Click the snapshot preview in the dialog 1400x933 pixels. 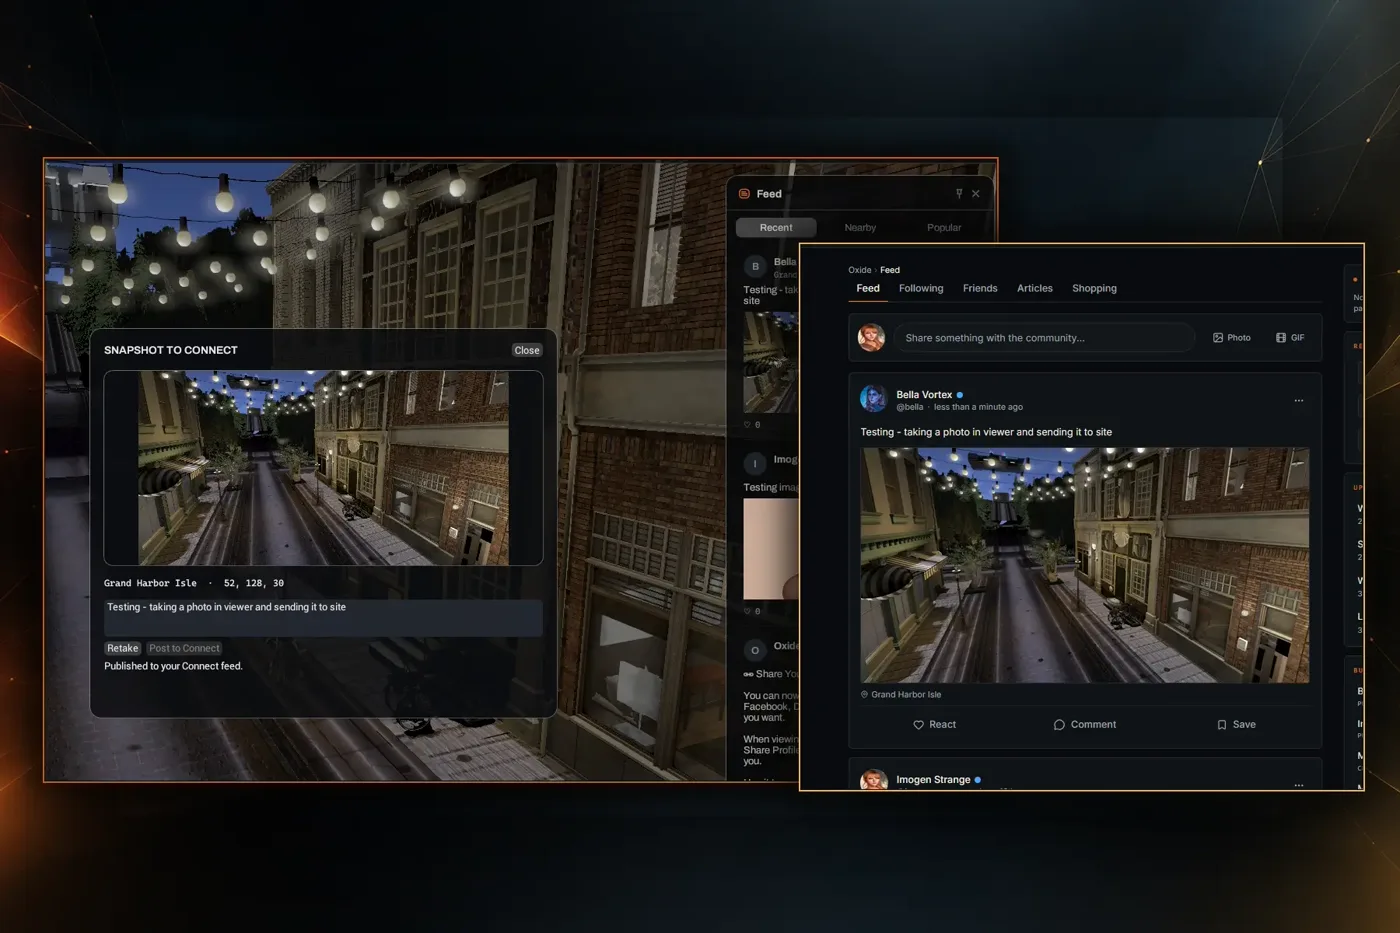pyautogui.click(x=323, y=468)
